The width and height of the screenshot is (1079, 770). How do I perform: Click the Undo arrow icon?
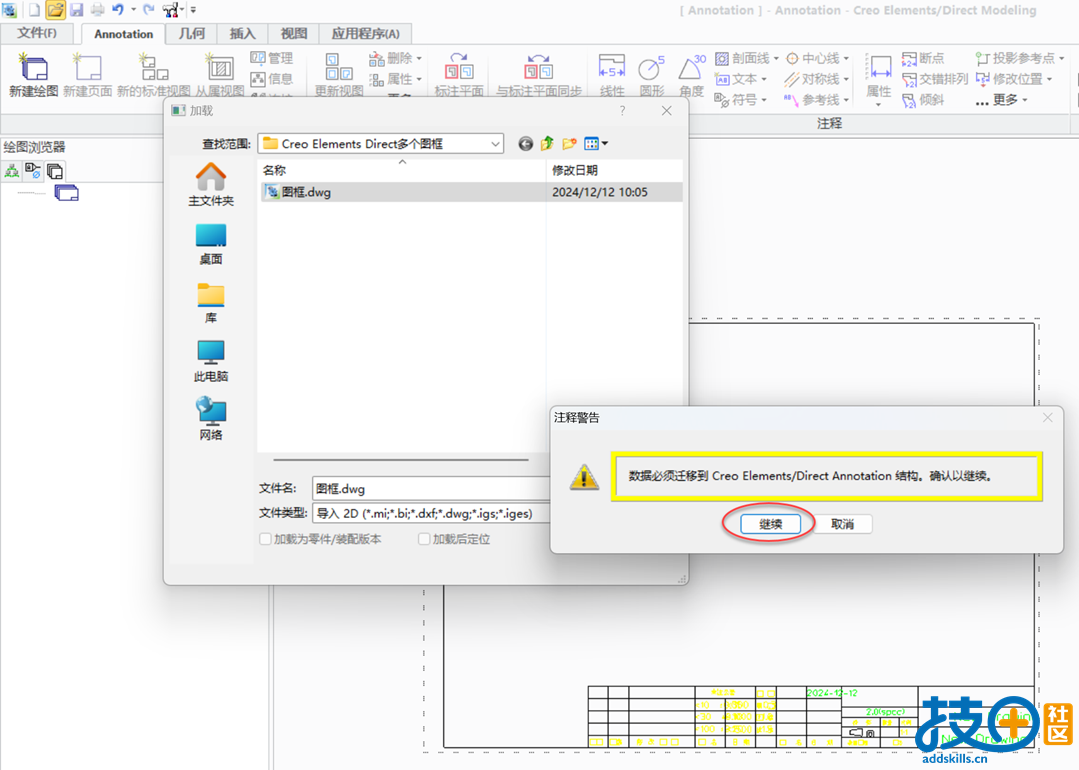click(x=118, y=10)
